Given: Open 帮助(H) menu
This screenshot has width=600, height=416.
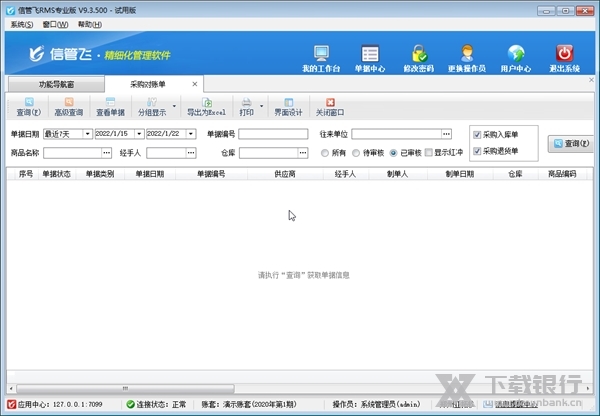Looking at the screenshot, I should tap(90, 24).
